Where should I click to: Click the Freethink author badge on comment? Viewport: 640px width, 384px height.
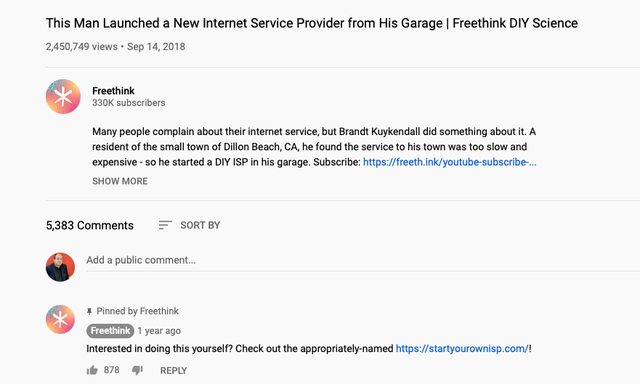(110, 331)
